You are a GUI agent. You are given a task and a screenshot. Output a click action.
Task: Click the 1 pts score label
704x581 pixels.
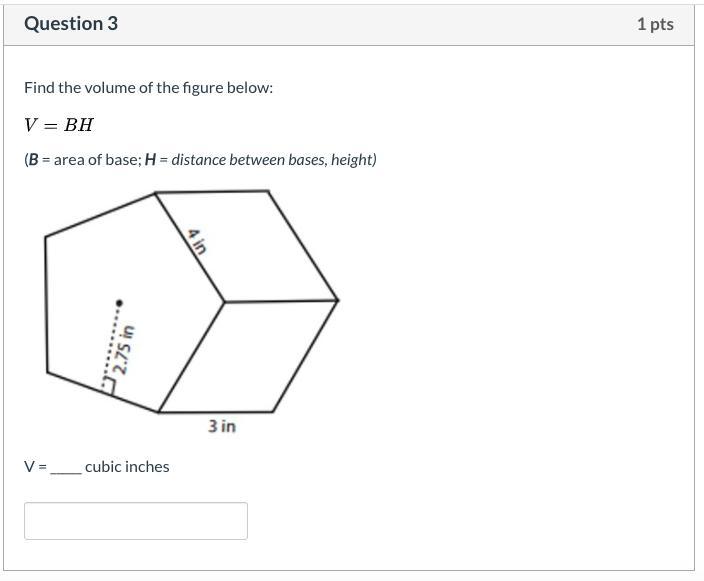654,24
